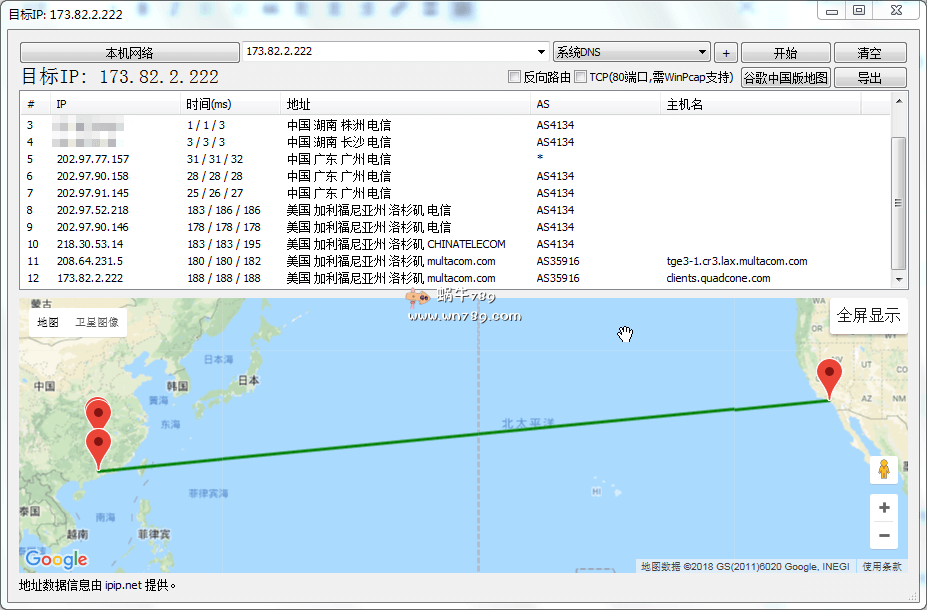Click the plus button beside DNS dropdown
Image resolution: width=927 pixels, height=610 pixels.
tap(726, 53)
